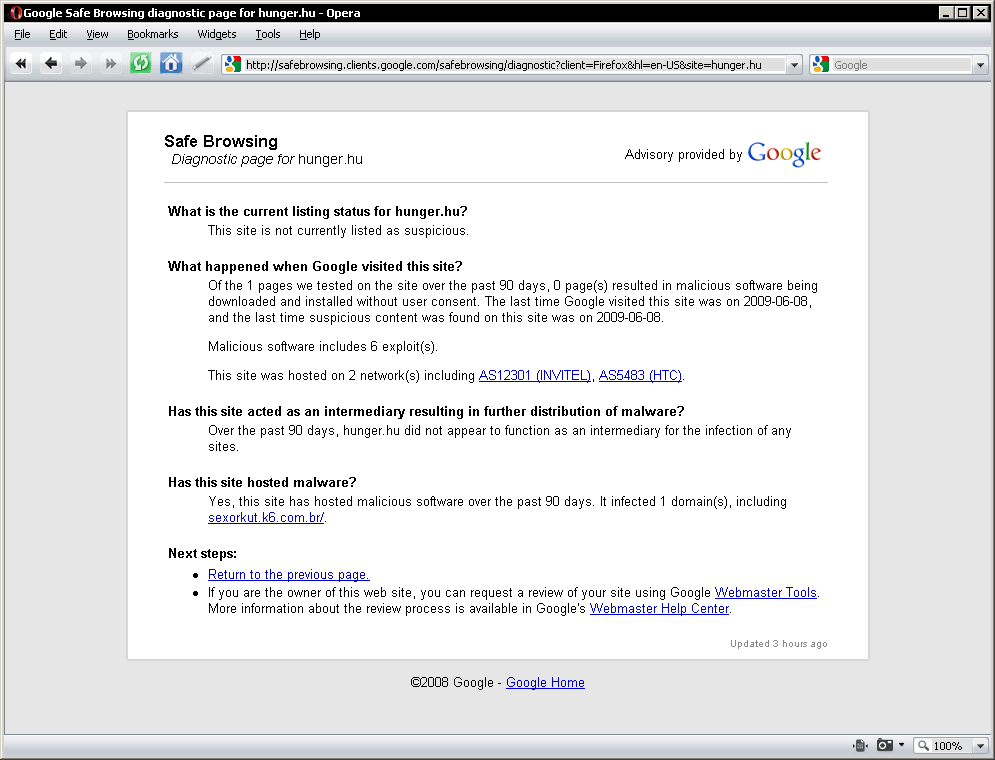Click Return to the previous page link
This screenshot has width=995, height=760.
pyautogui.click(x=289, y=575)
